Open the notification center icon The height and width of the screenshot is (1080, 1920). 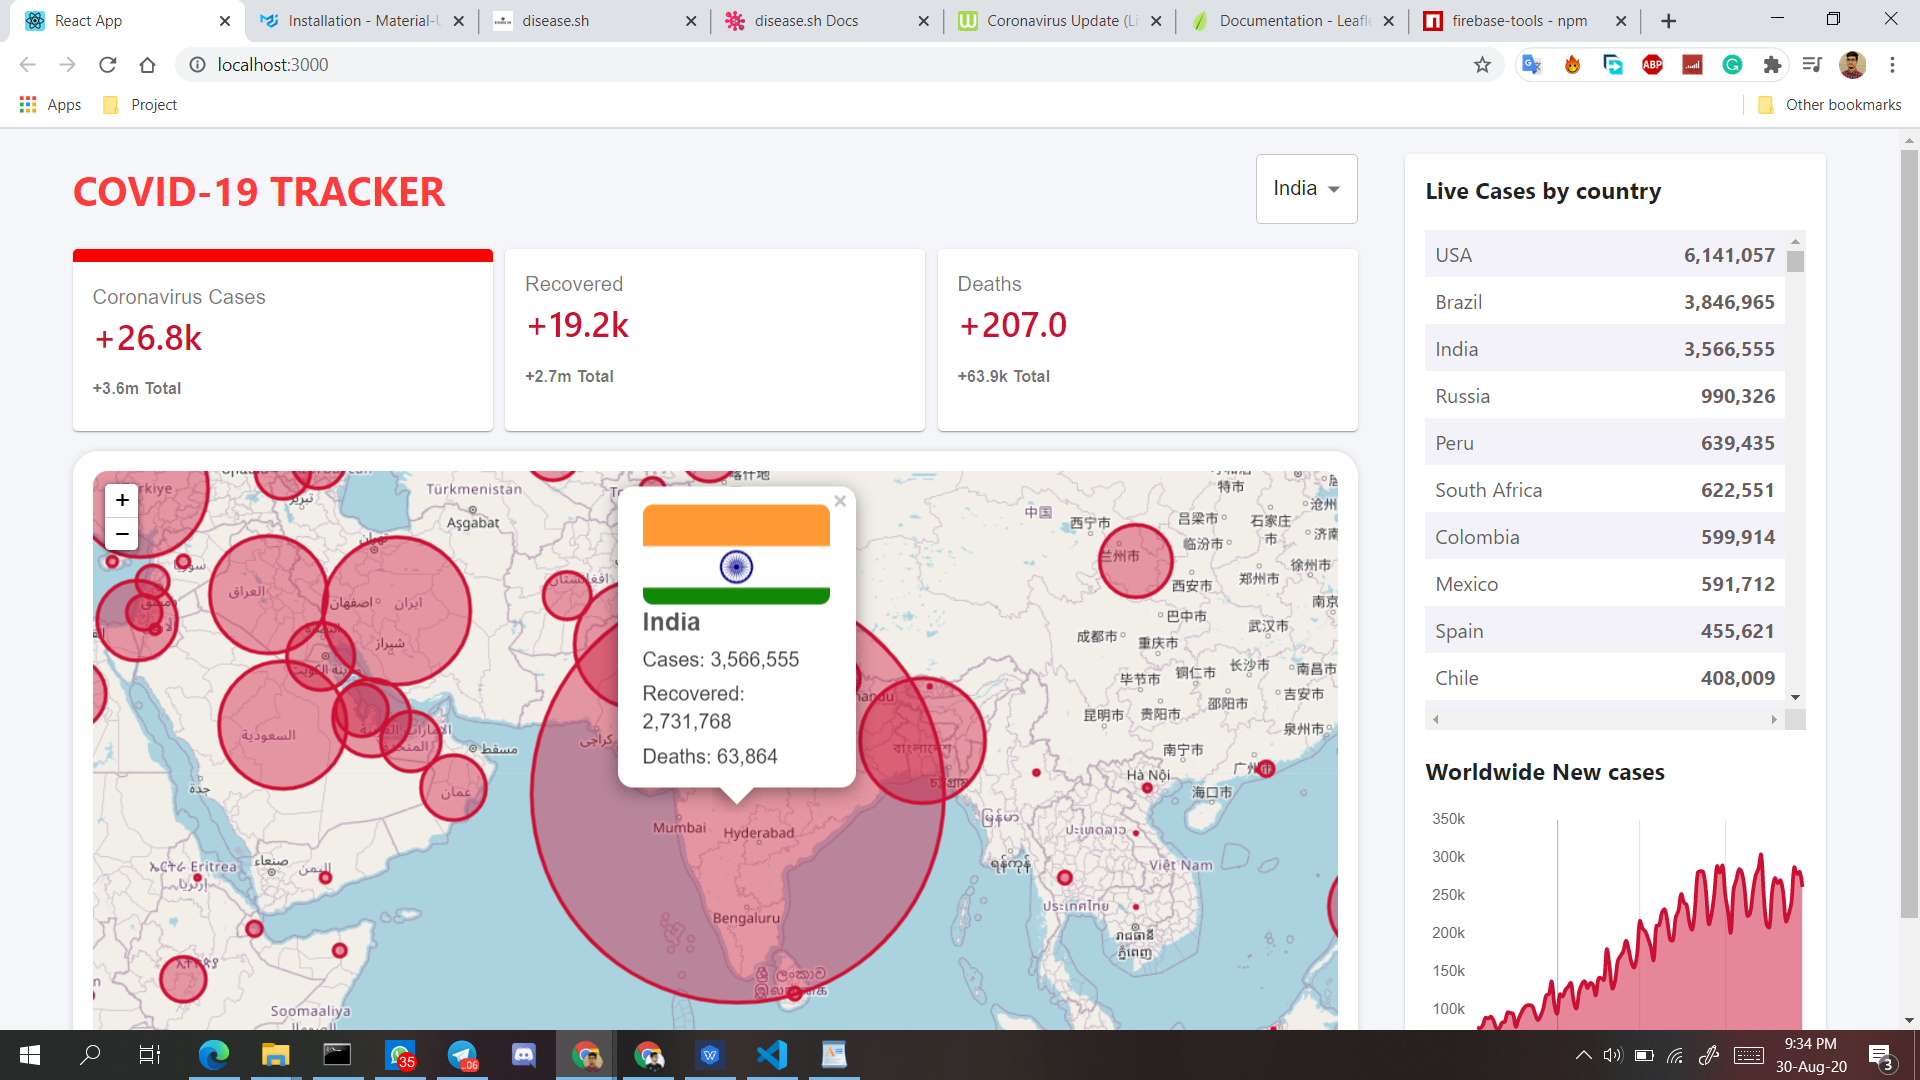pyautogui.click(x=1880, y=1055)
